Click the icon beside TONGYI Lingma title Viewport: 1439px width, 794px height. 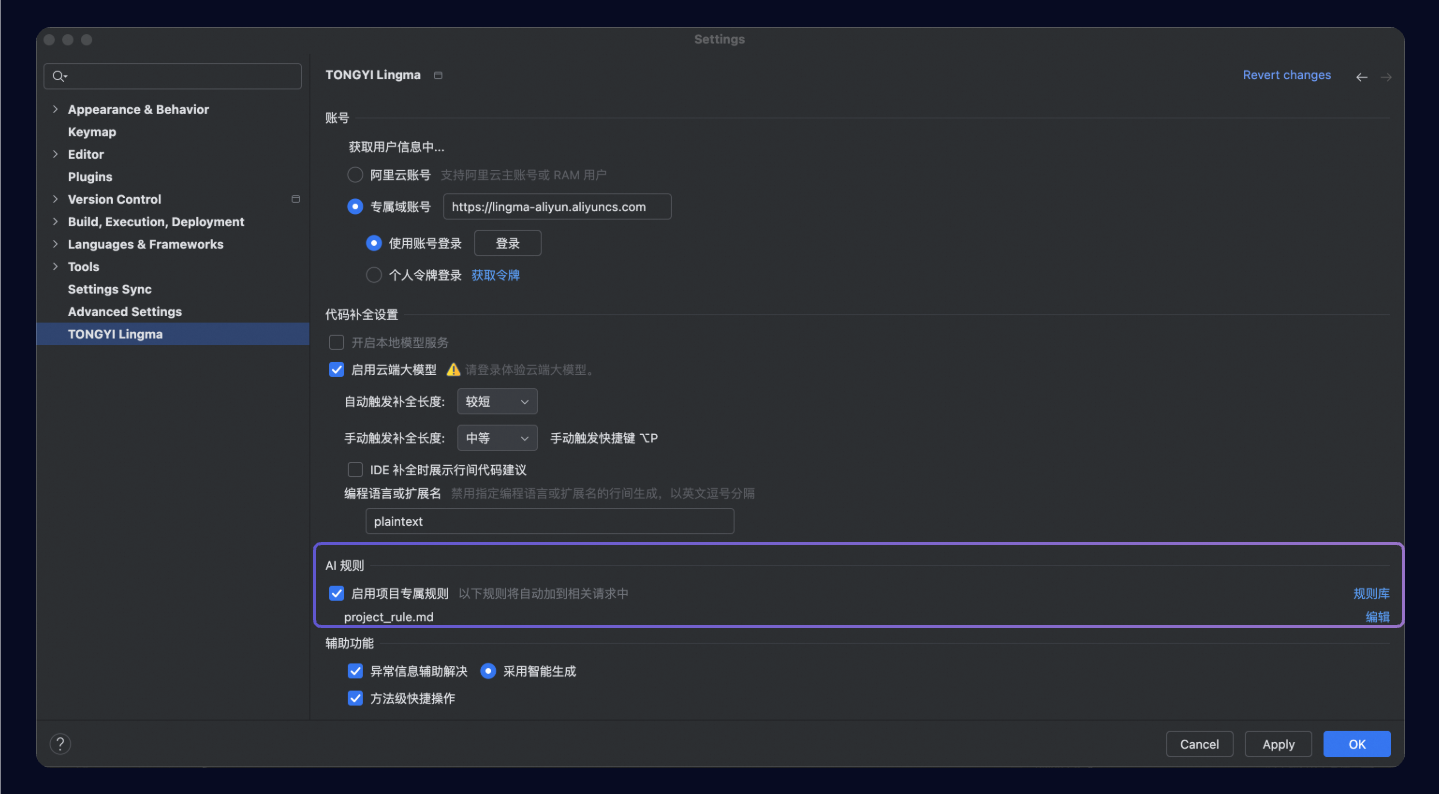(438, 76)
